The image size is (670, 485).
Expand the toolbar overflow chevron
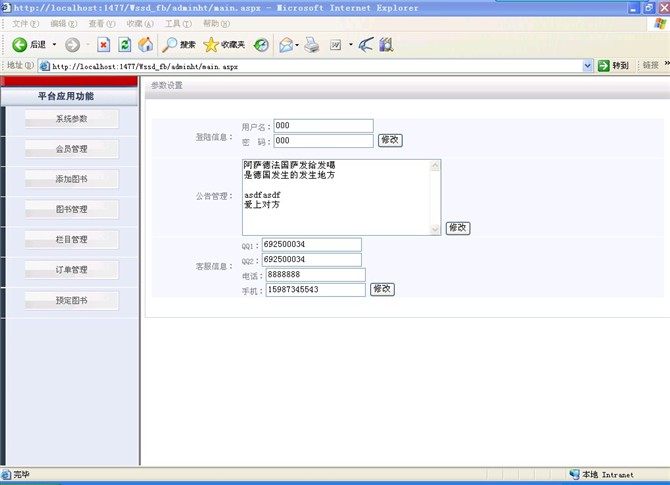pos(667,64)
